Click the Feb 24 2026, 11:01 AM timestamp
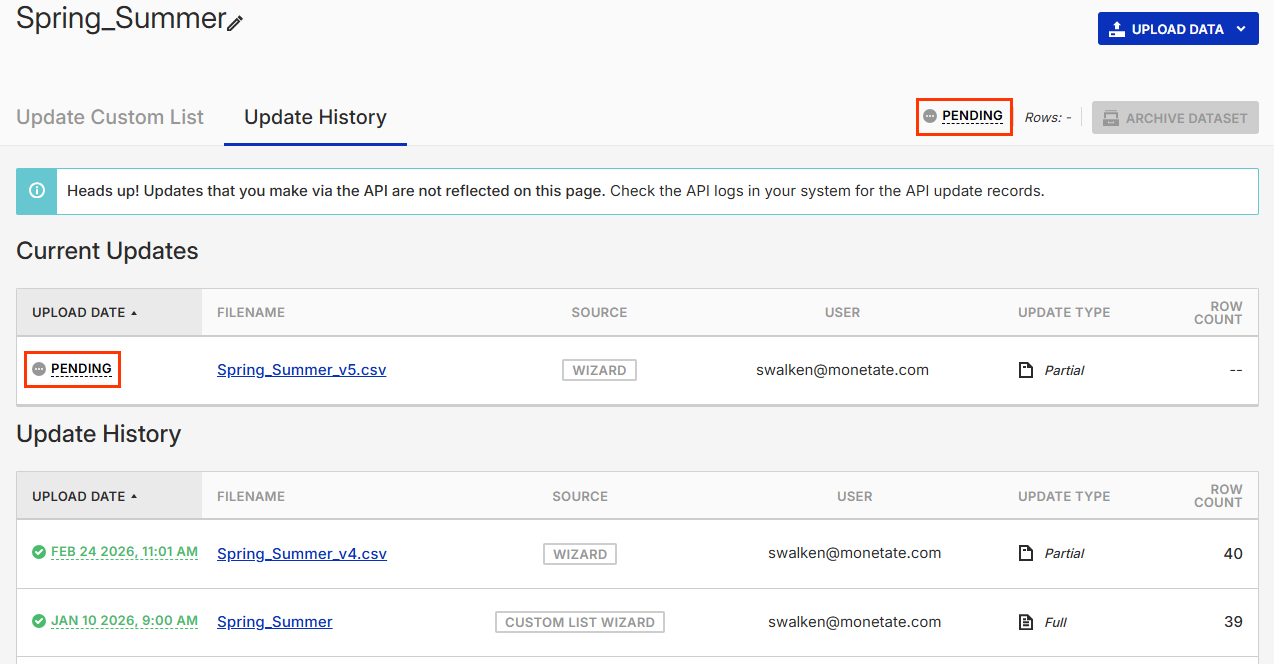Screen dimensions: 1274x664 (x=124, y=552)
